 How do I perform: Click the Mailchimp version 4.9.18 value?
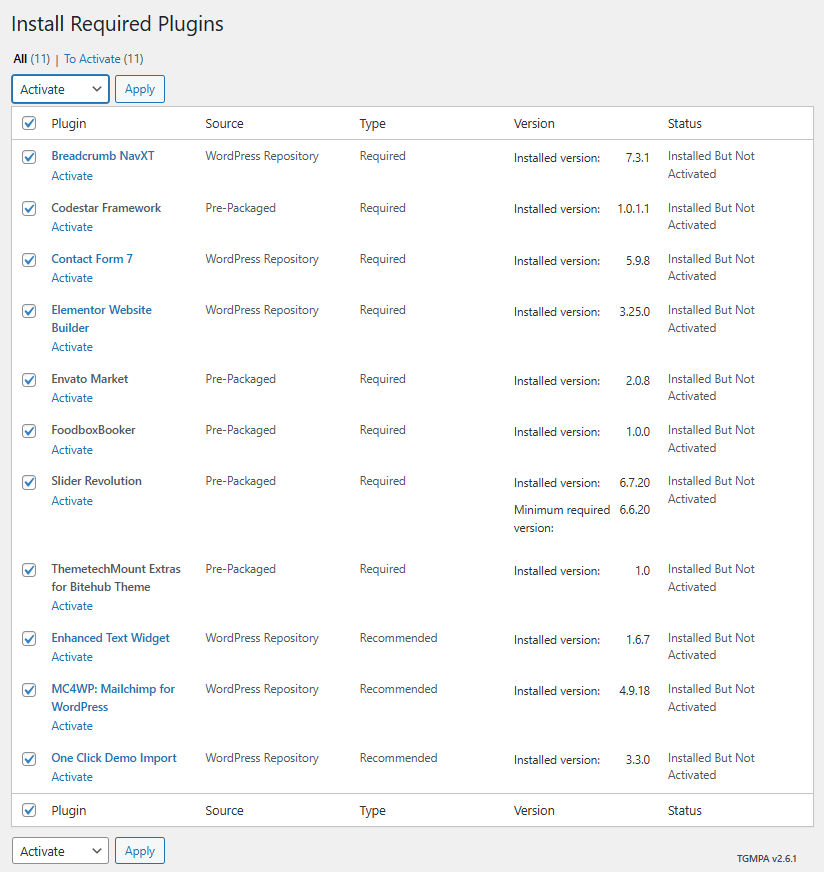[634, 691]
